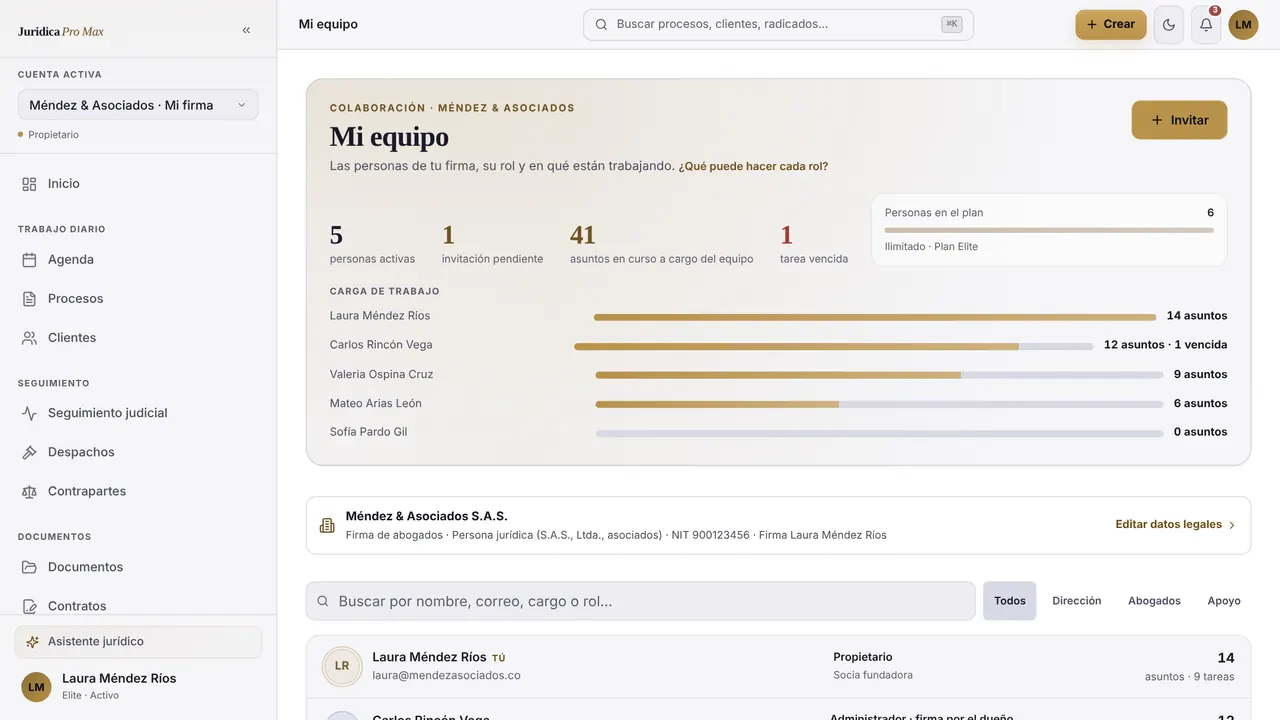Image resolution: width=1280 pixels, height=720 pixels.
Task: Click Sofía Pardo Gil name in workload
Action: click(368, 432)
